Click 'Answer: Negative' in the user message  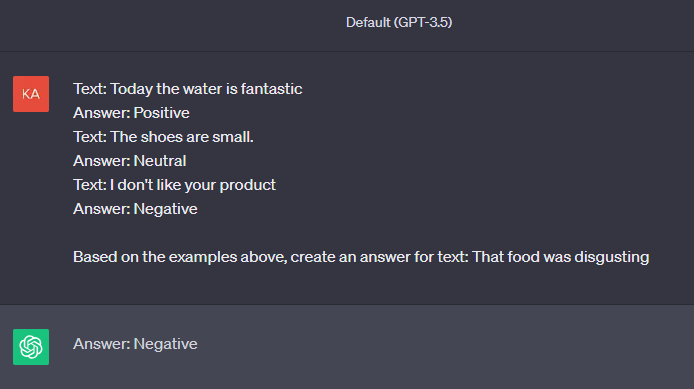pos(135,209)
